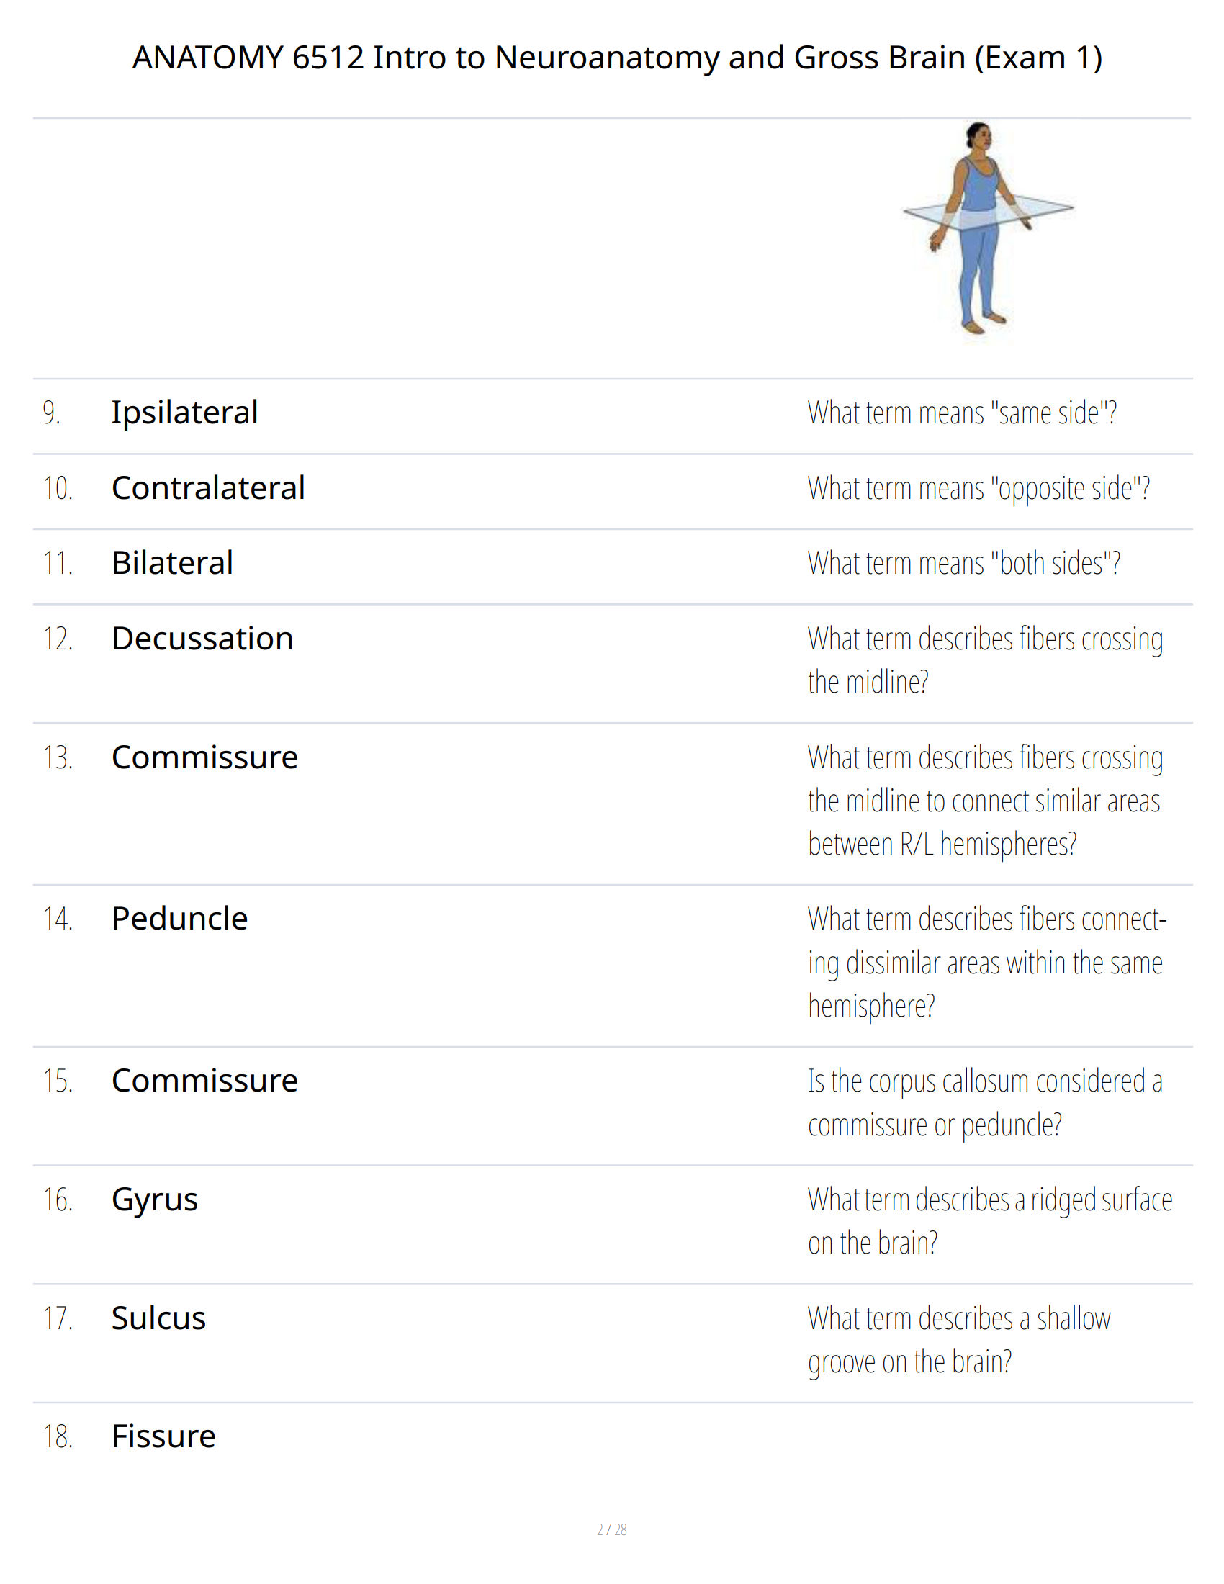Click the Bilateral term entry

pos(172,563)
